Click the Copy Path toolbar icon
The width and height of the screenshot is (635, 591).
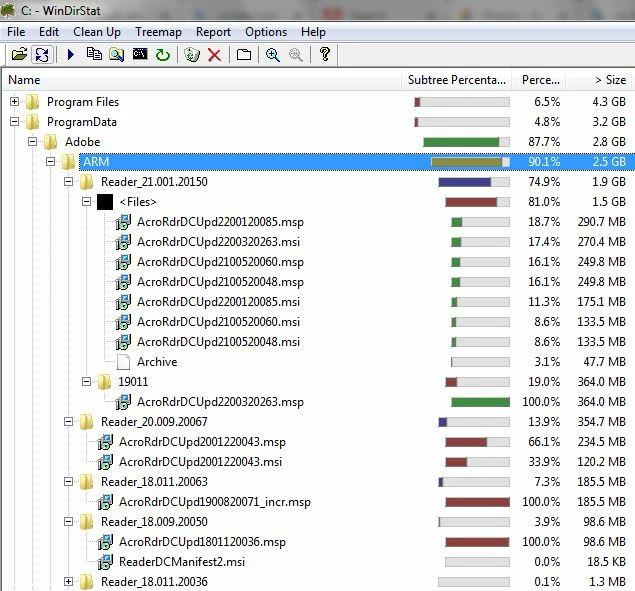[x=94, y=54]
